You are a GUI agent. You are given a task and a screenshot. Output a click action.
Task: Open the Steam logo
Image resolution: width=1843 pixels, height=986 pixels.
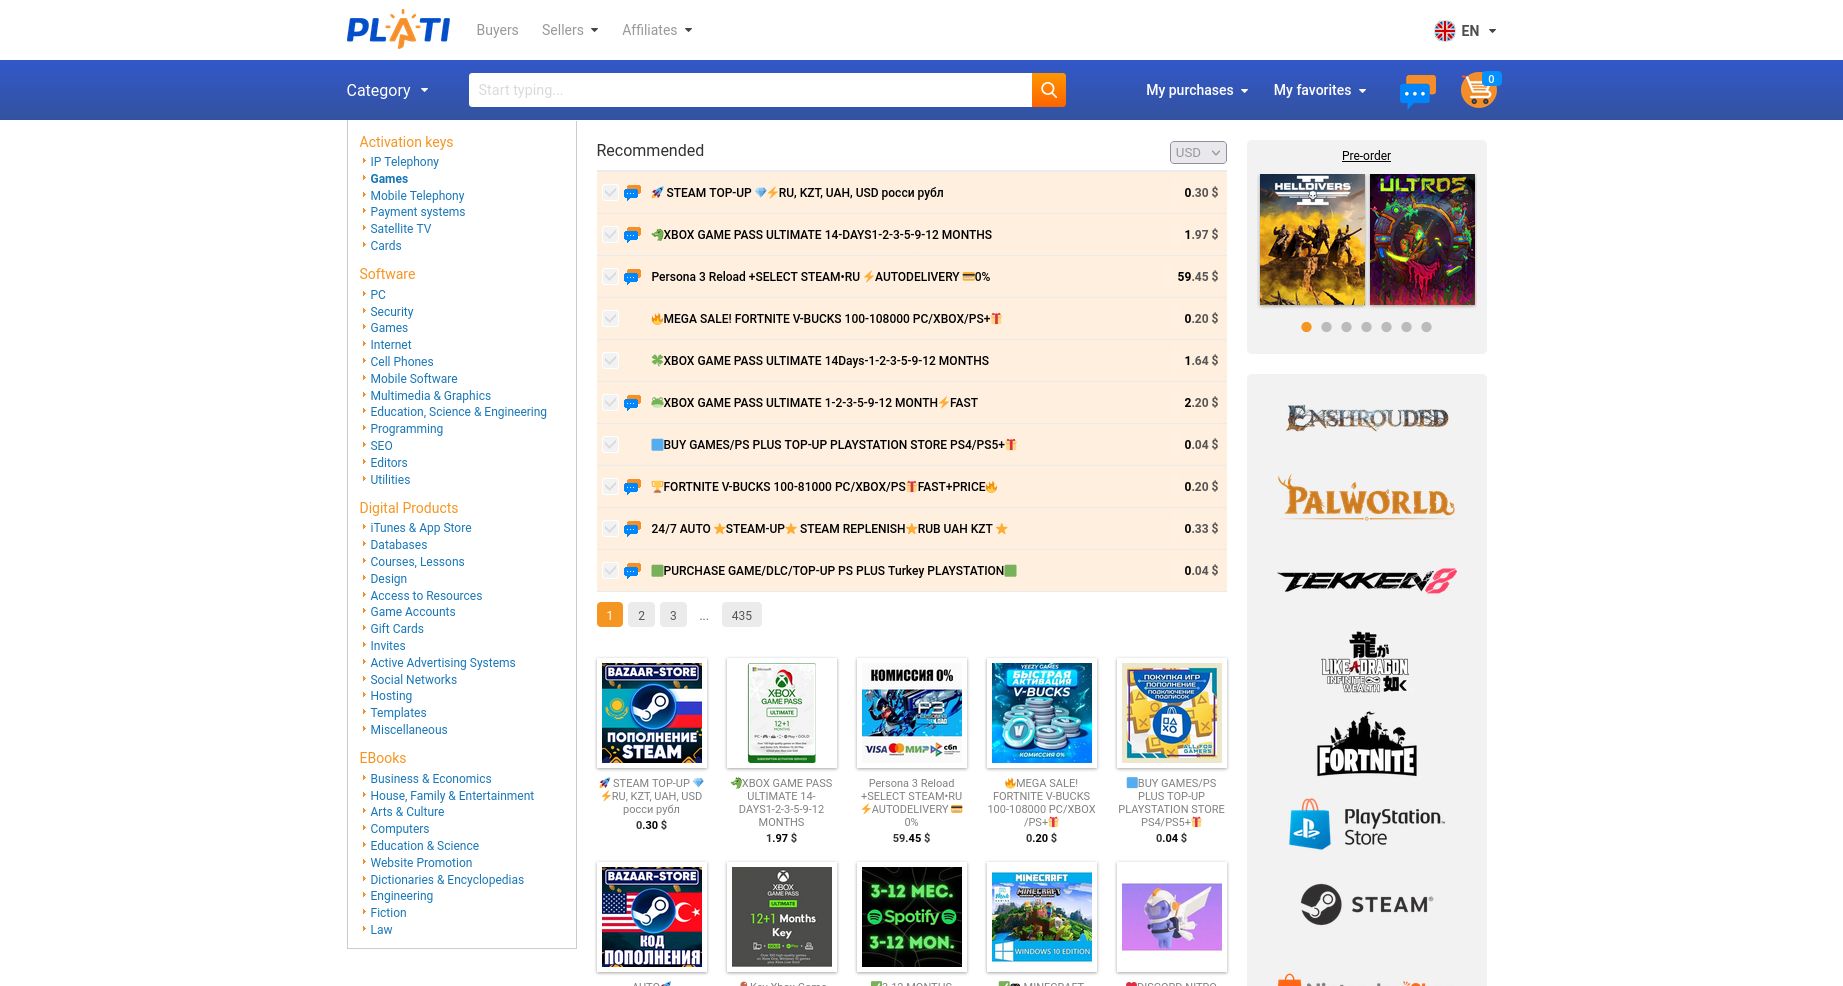(x=1366, y=904)
